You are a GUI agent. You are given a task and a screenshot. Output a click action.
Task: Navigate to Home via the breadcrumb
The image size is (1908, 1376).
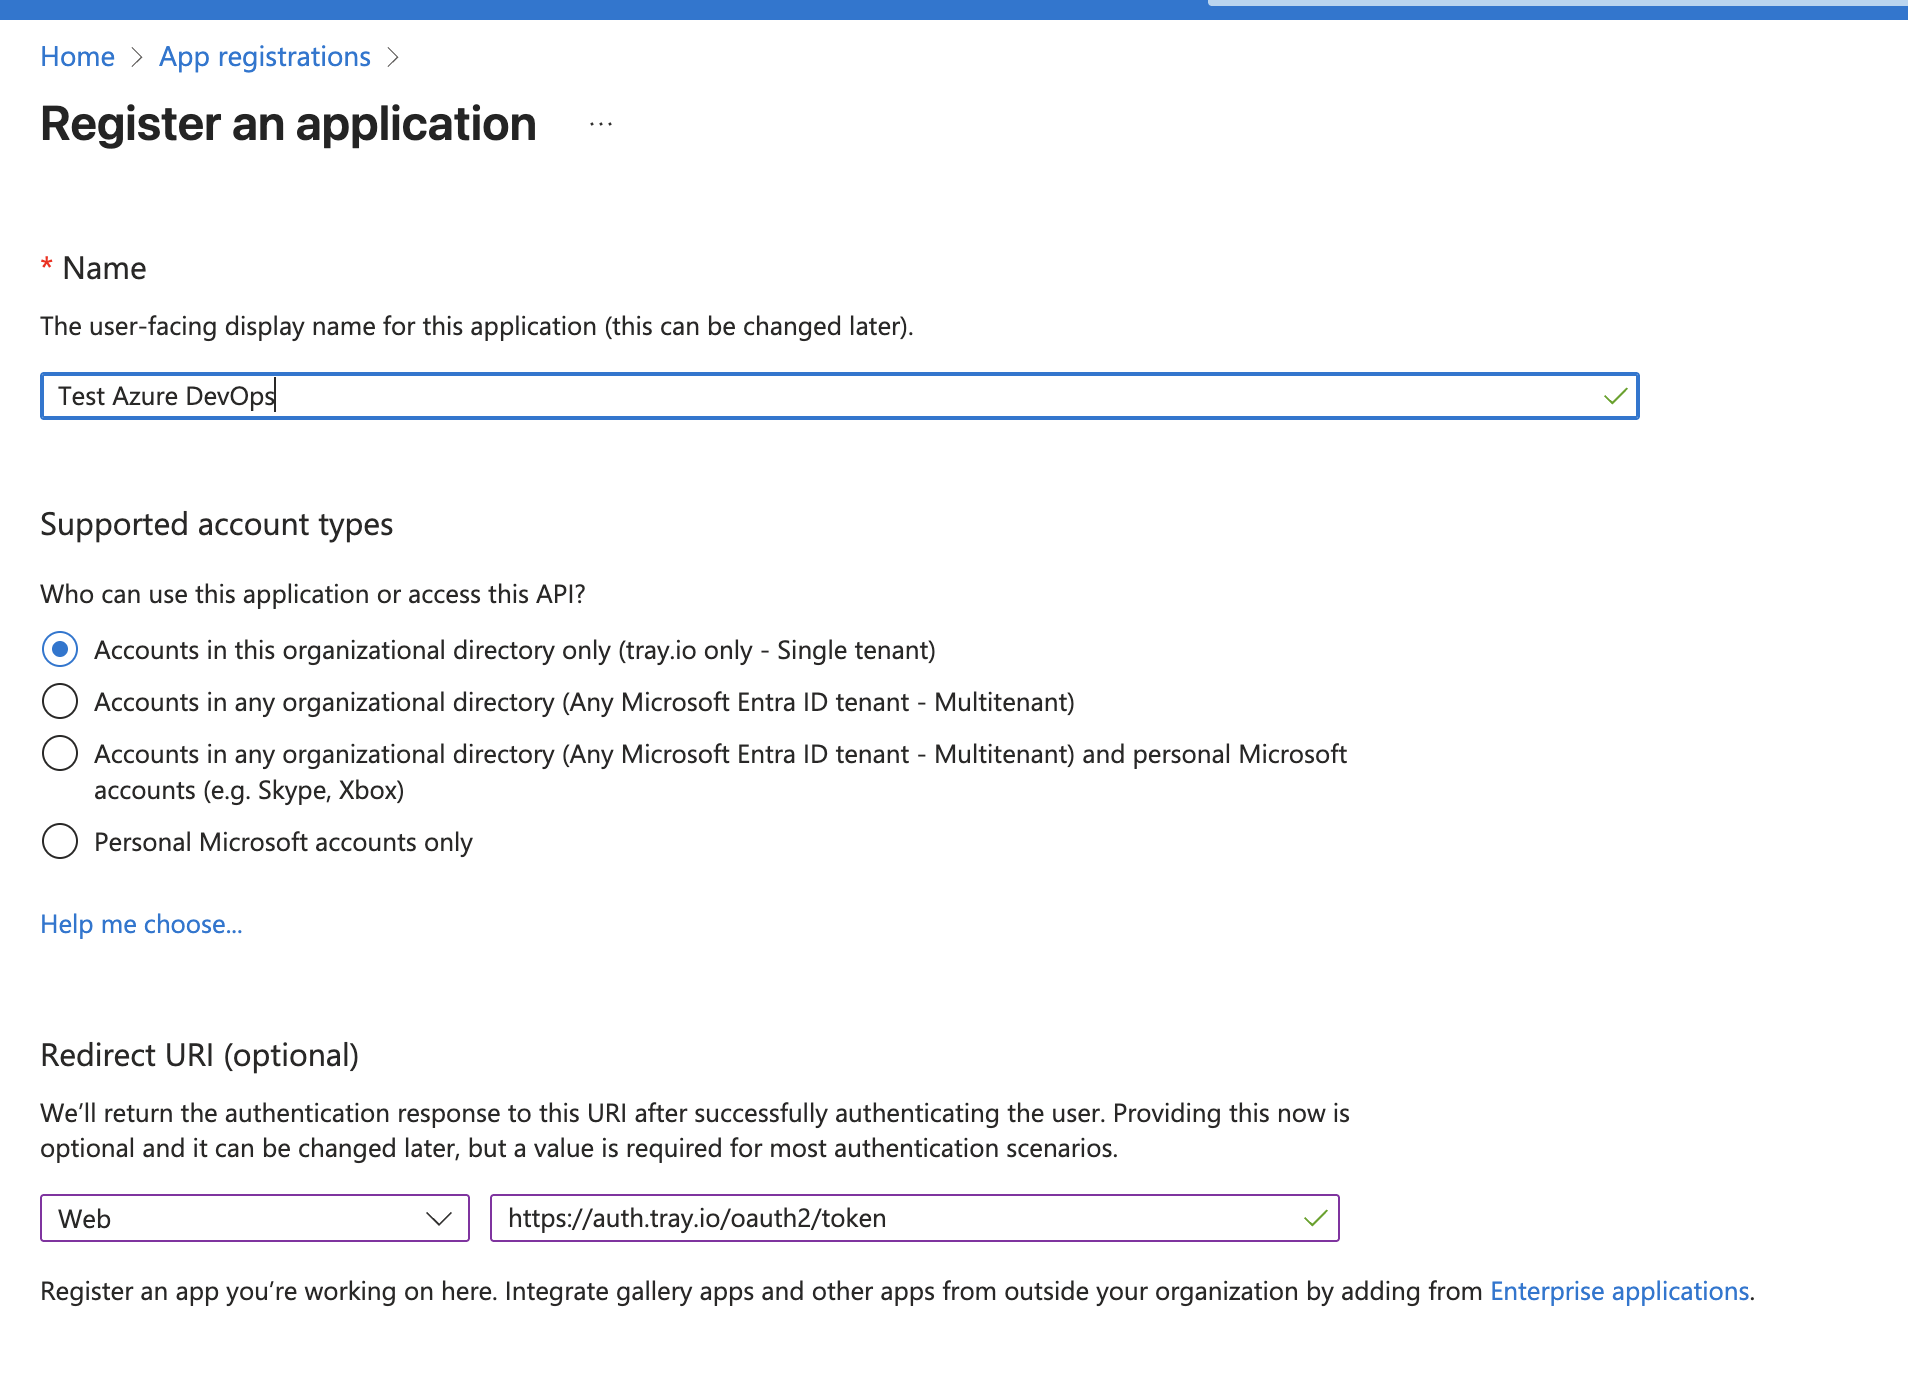76,56
